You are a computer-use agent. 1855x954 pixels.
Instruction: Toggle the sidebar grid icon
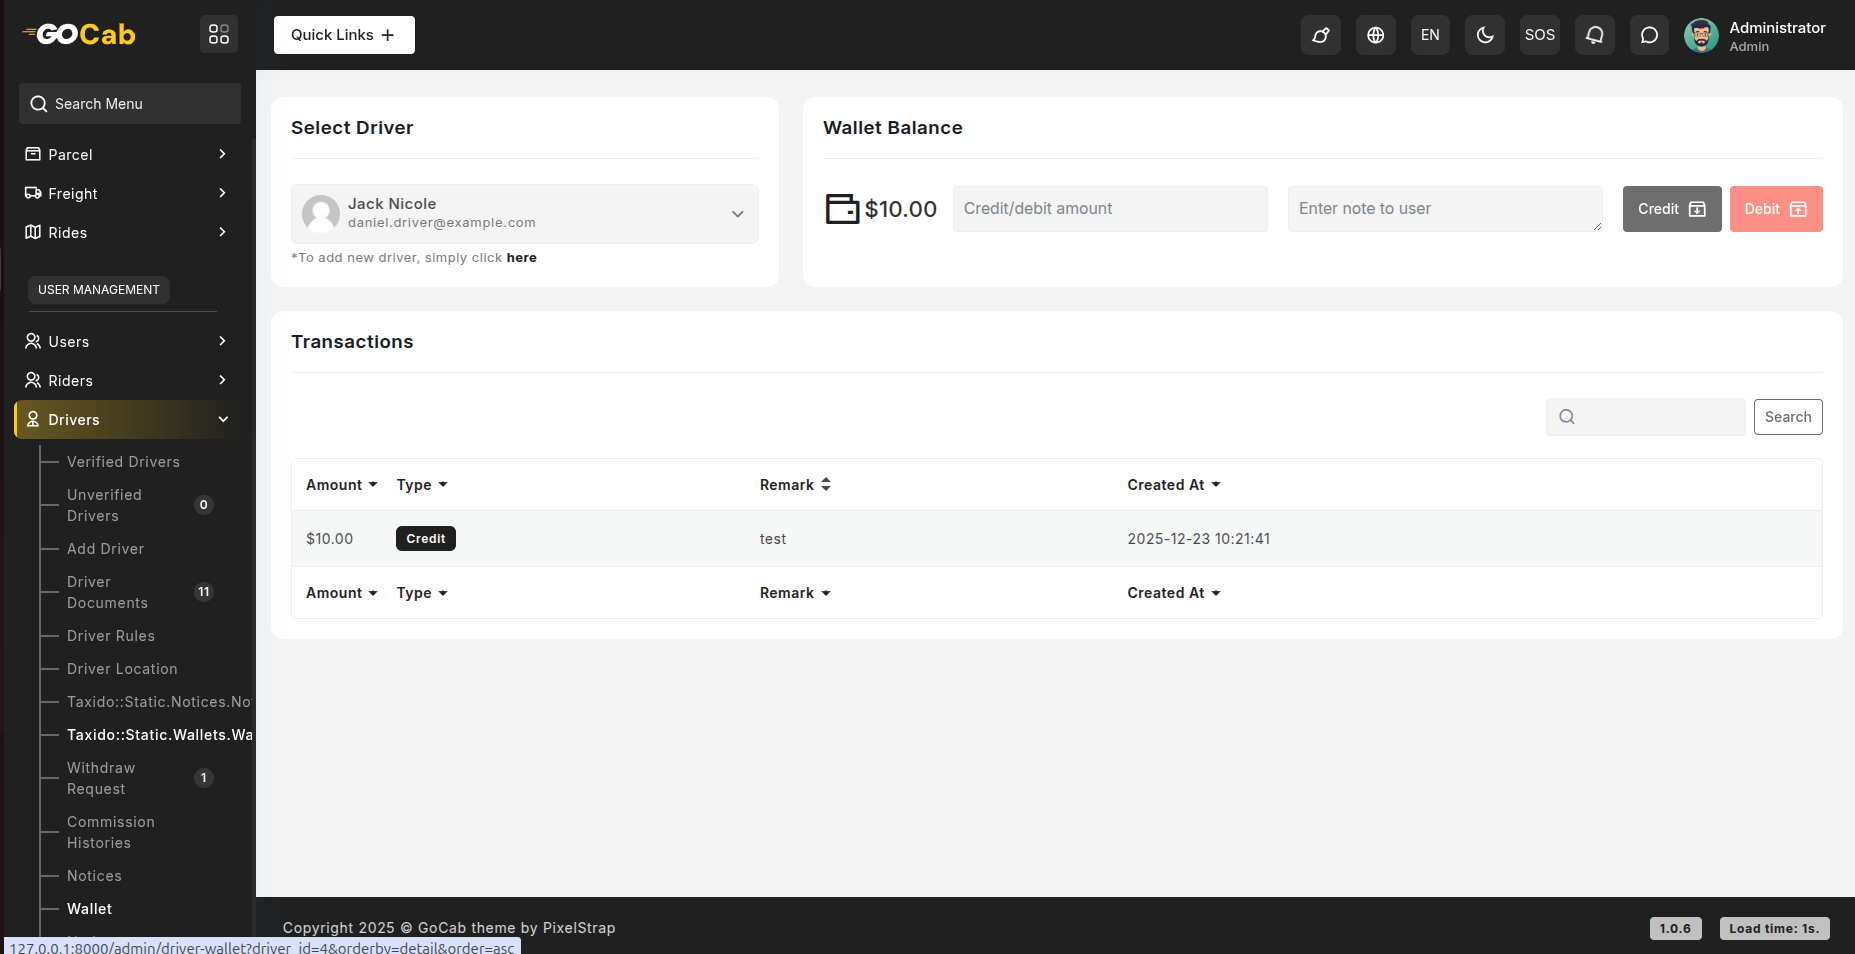(x=219, y=35)
